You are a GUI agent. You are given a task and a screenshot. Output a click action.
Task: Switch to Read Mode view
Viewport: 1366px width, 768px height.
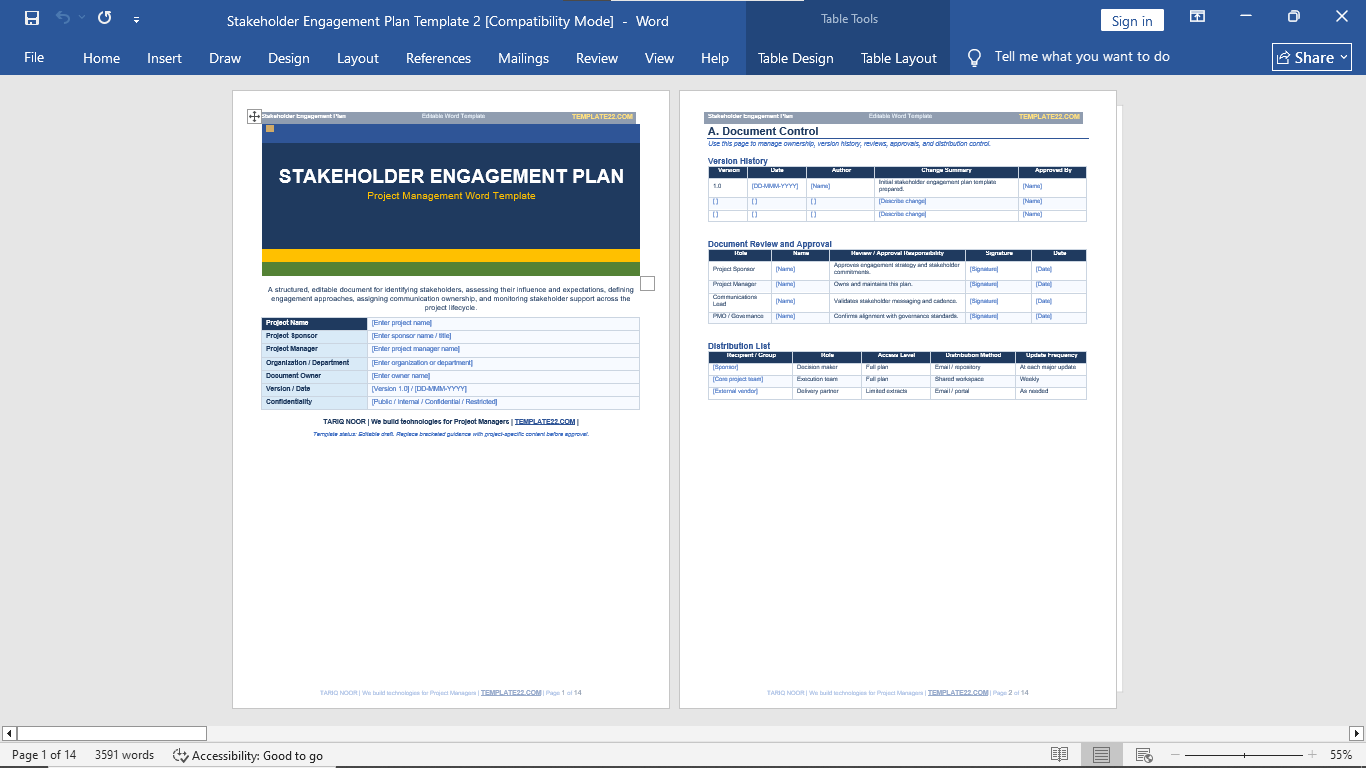[1059, 755]
